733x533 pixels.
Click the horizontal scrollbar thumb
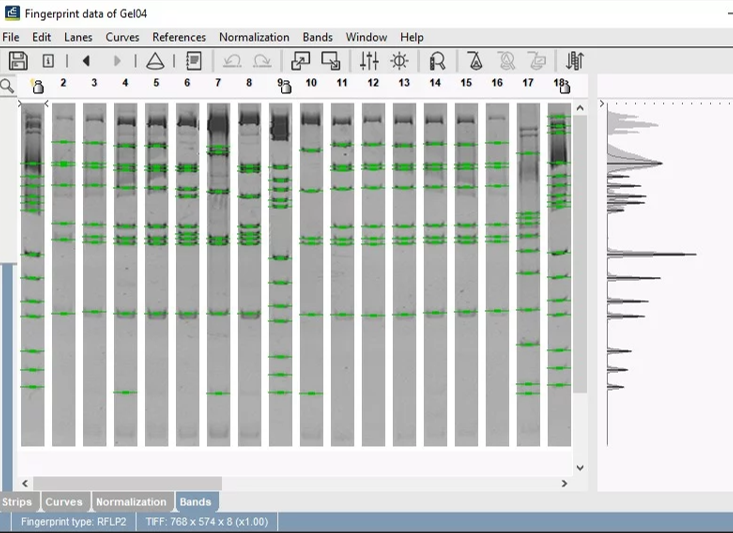tap(127, 483)
